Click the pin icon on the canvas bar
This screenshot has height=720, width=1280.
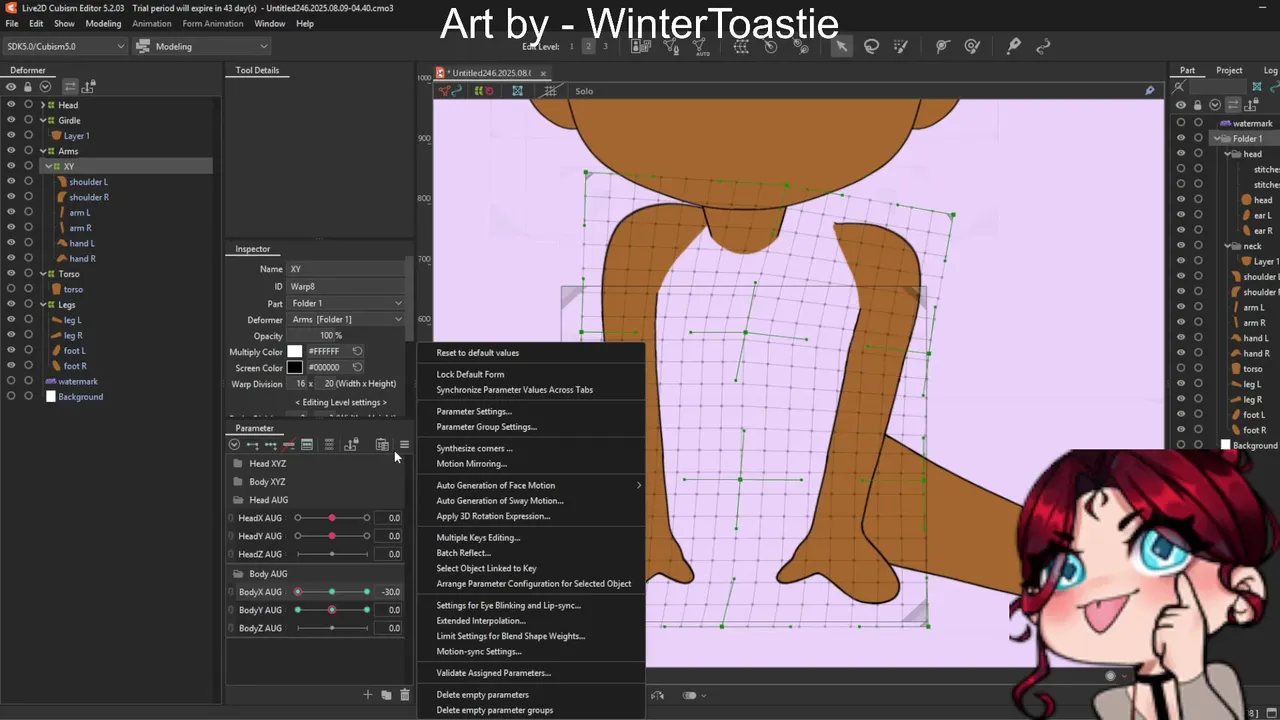(1149, 91)
